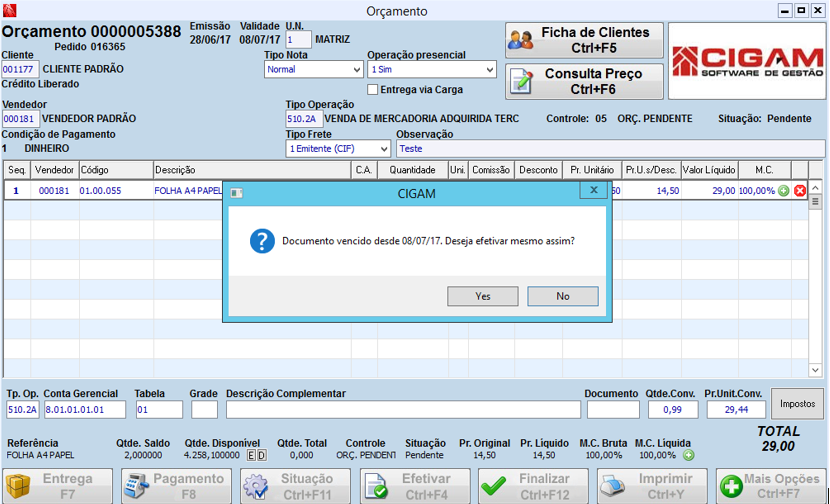Click the Pagamento F8 button
830x504 pixels.
pyautogui.click(x=176, y=486)
